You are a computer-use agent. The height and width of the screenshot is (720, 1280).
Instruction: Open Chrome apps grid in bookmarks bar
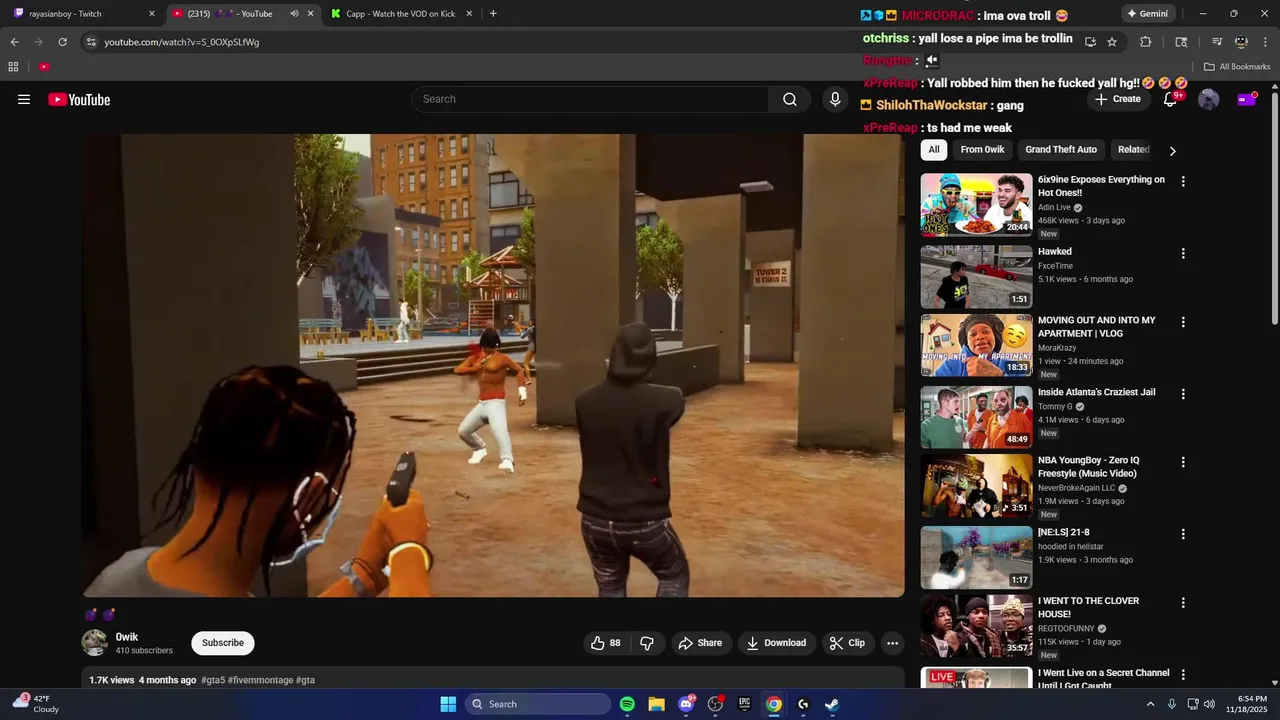click(13, 67)
